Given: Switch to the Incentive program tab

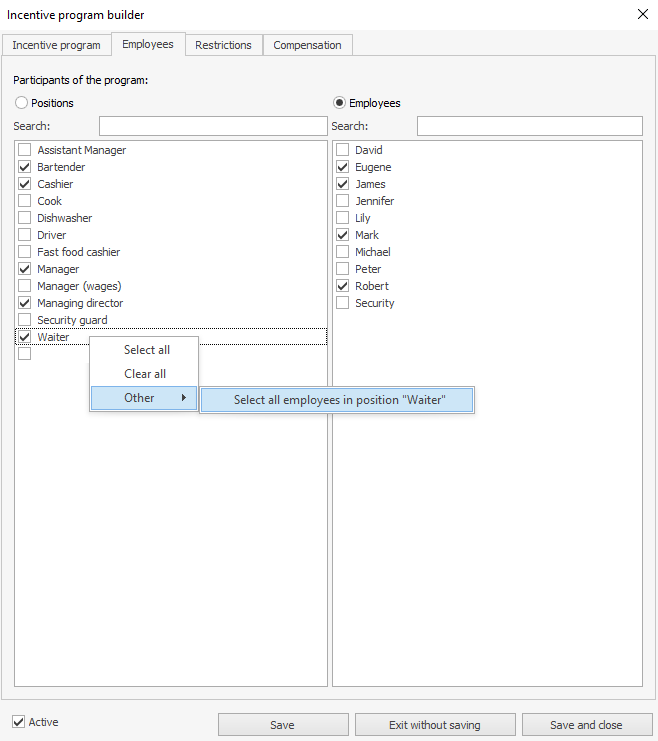Looking at the screenshot, I should pyautogui.click(x=56, y=45).
